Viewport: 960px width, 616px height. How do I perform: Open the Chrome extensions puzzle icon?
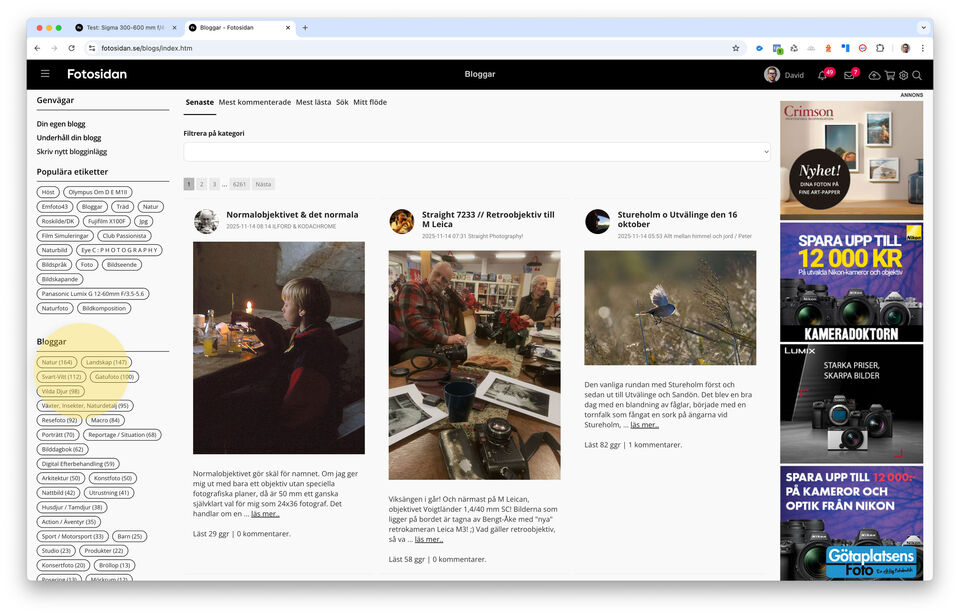(880, 48)
